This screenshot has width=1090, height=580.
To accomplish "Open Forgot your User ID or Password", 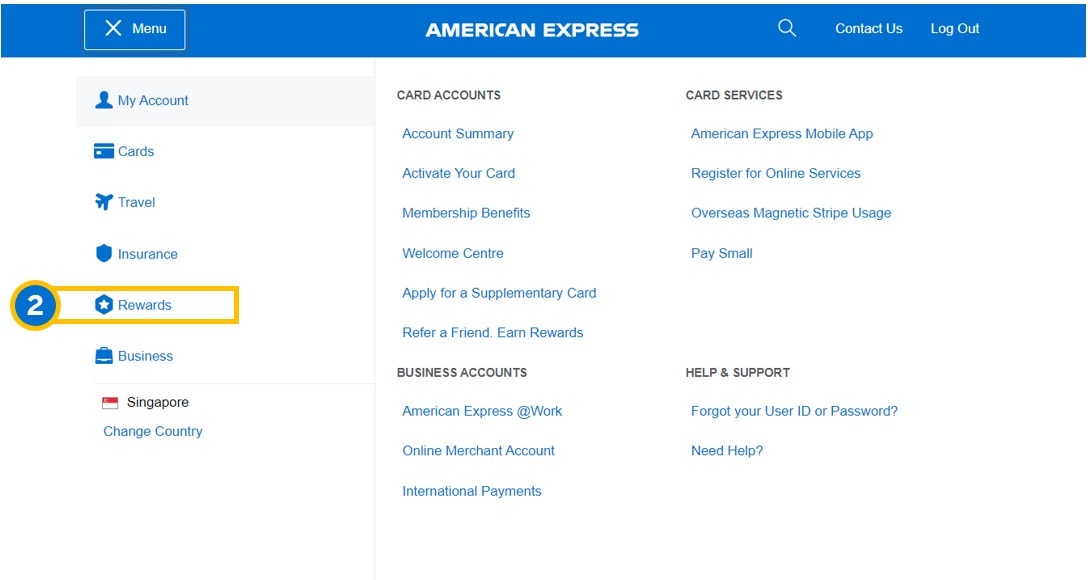I will coord(794,411).
